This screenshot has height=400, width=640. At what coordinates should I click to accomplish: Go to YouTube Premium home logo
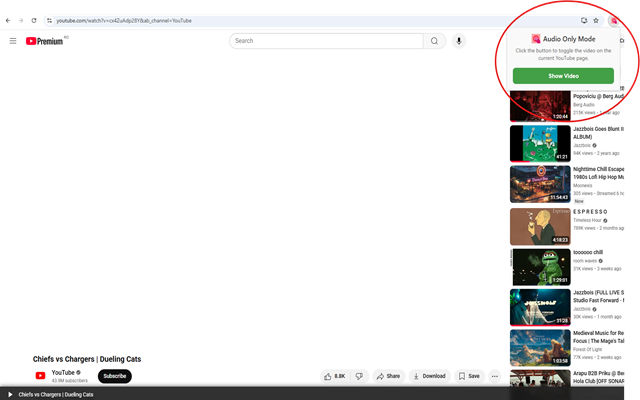point(44,41)
